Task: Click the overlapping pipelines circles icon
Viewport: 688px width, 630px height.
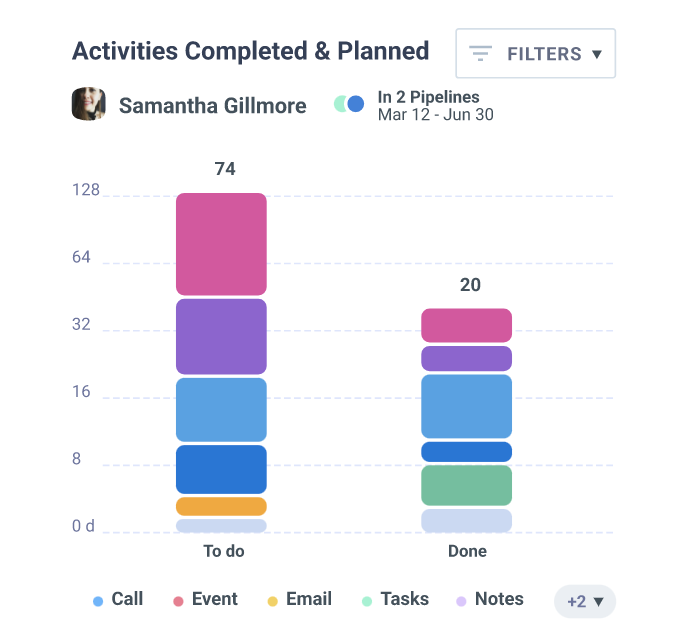Action: 349,104
